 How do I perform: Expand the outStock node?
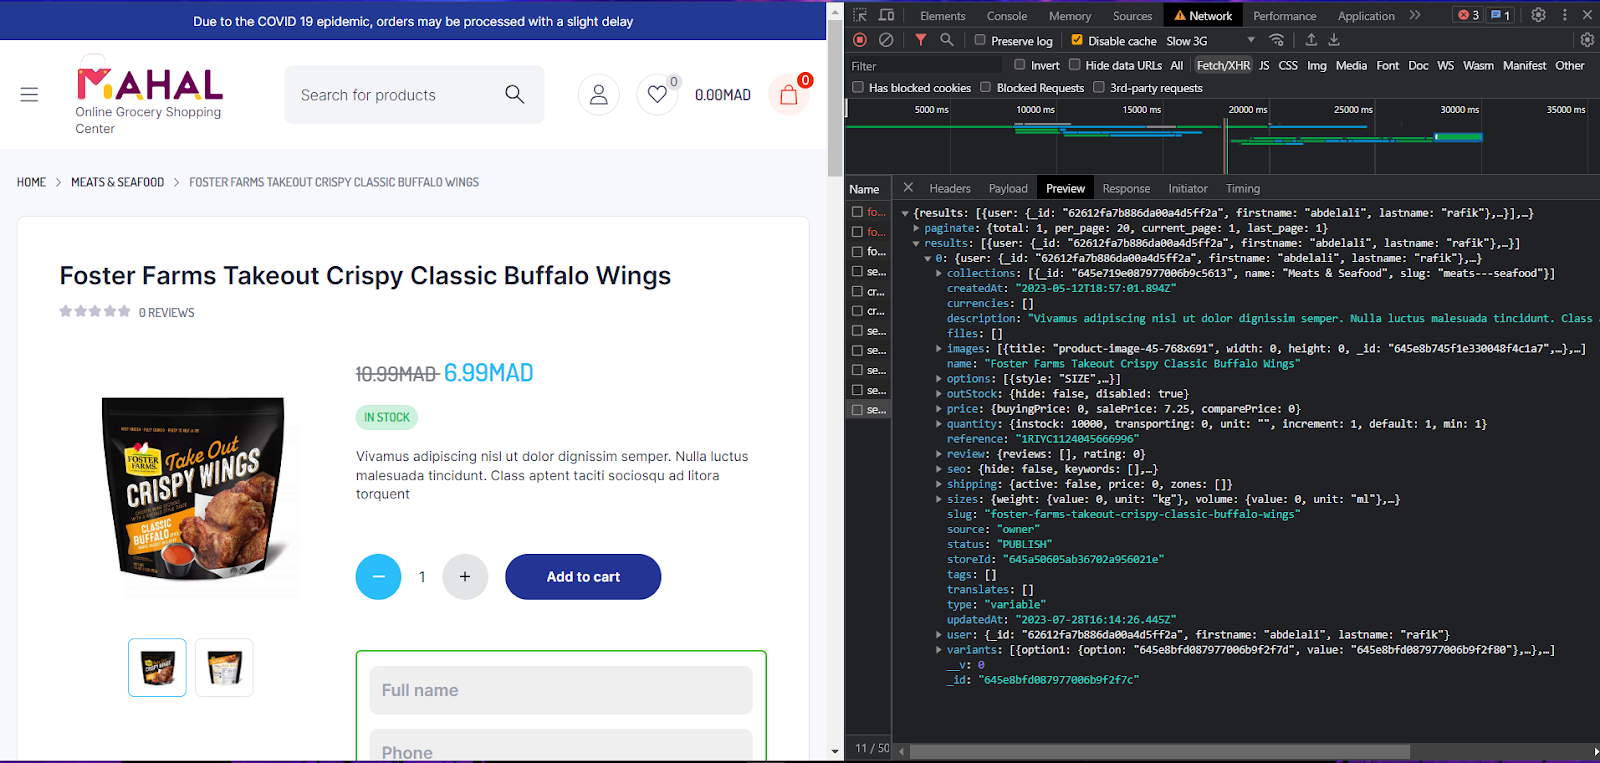point(939,394)
